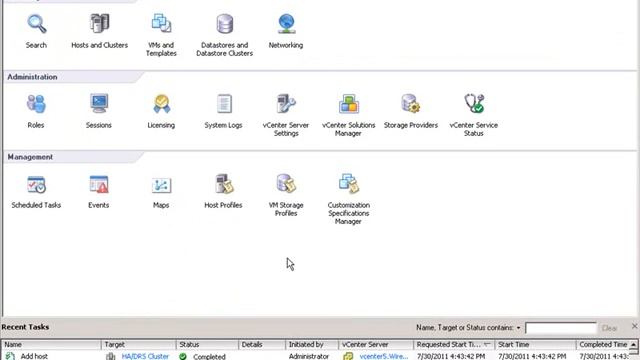Image resolution: width=640 pixels, height=360 pixels.
Task: Open the Name, Target or Status filter dropdown
Action: (518, 328)
